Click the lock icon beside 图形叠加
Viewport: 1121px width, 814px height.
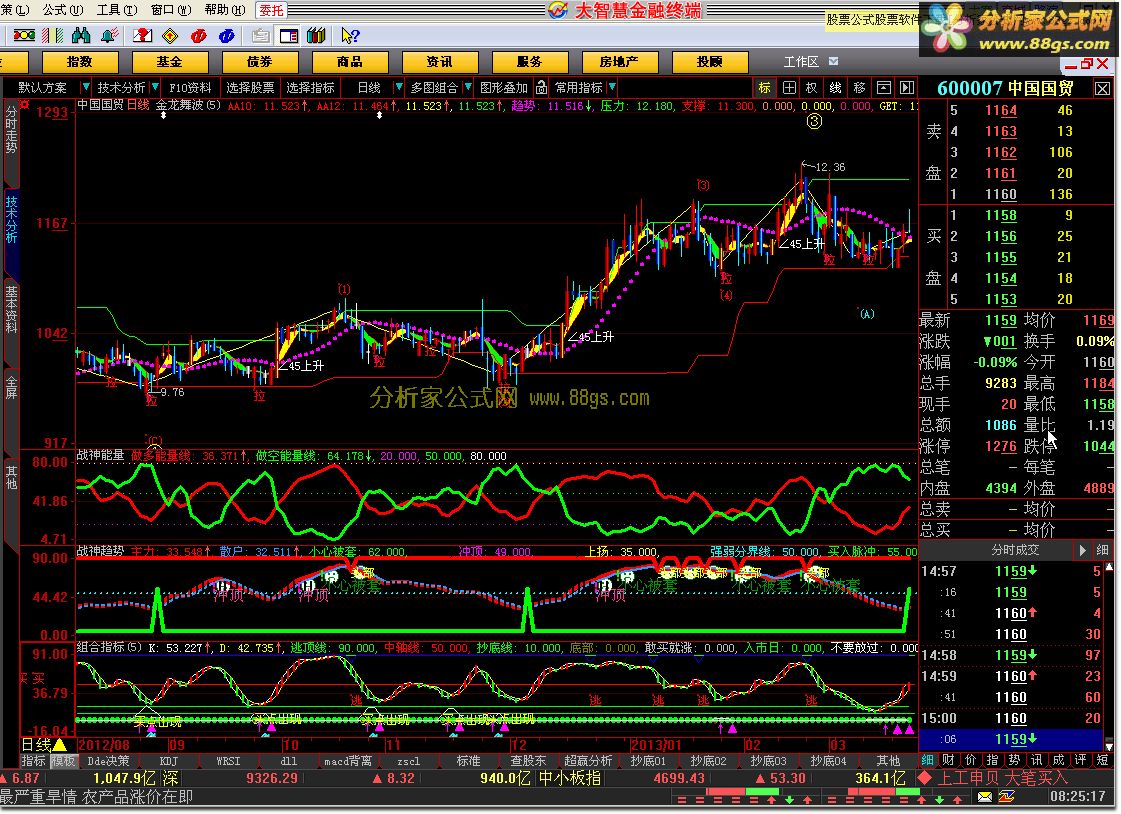(541, 87)
